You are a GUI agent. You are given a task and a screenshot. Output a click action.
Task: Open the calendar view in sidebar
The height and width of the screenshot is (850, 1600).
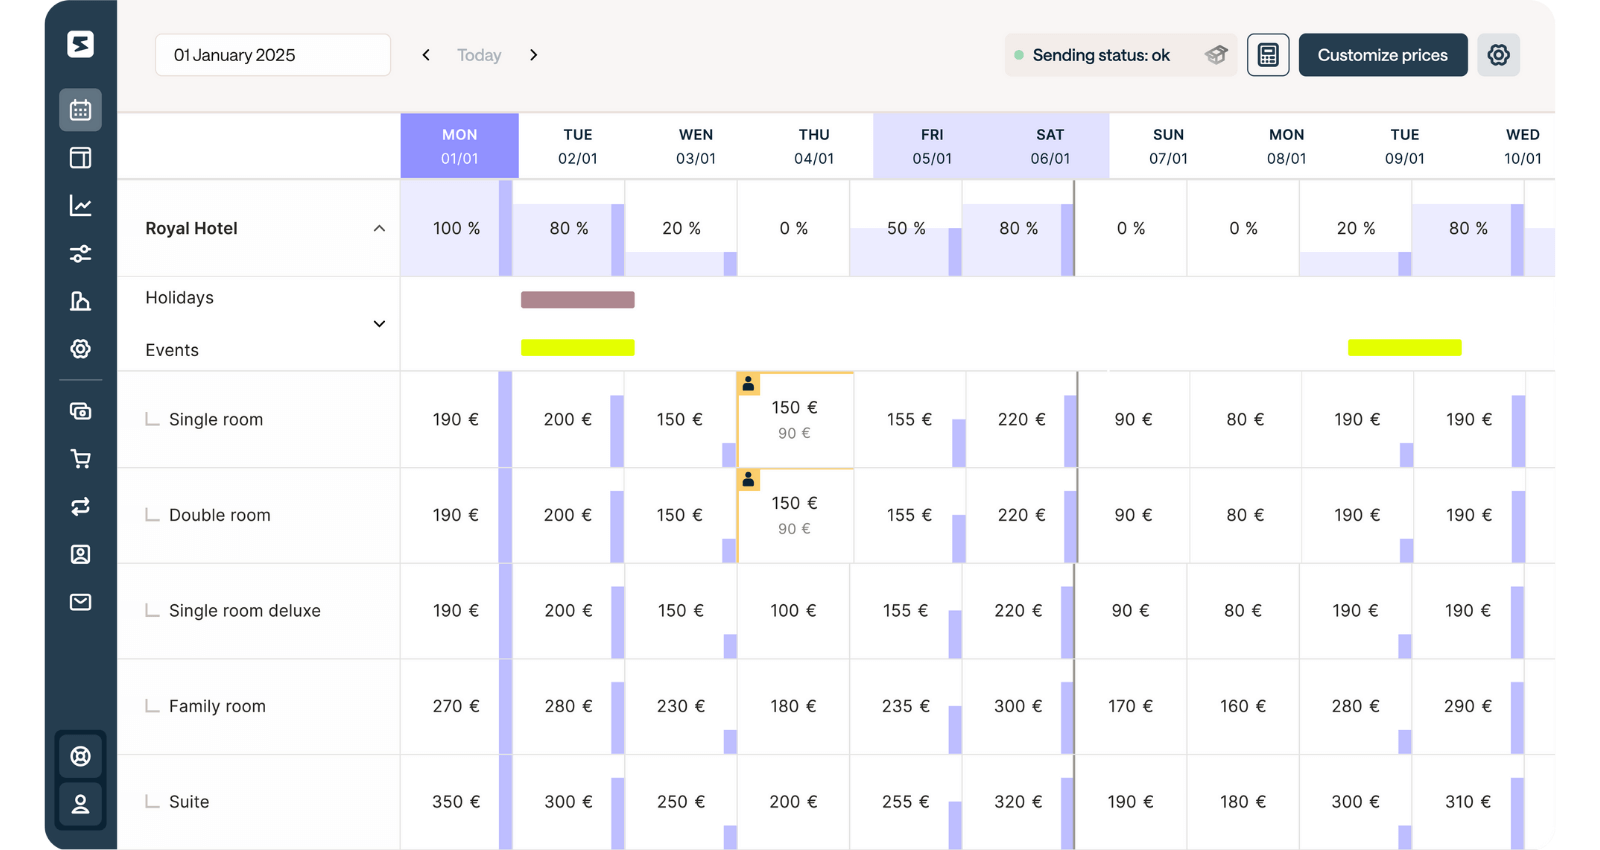pyautogui.click(x=80, y=110)
